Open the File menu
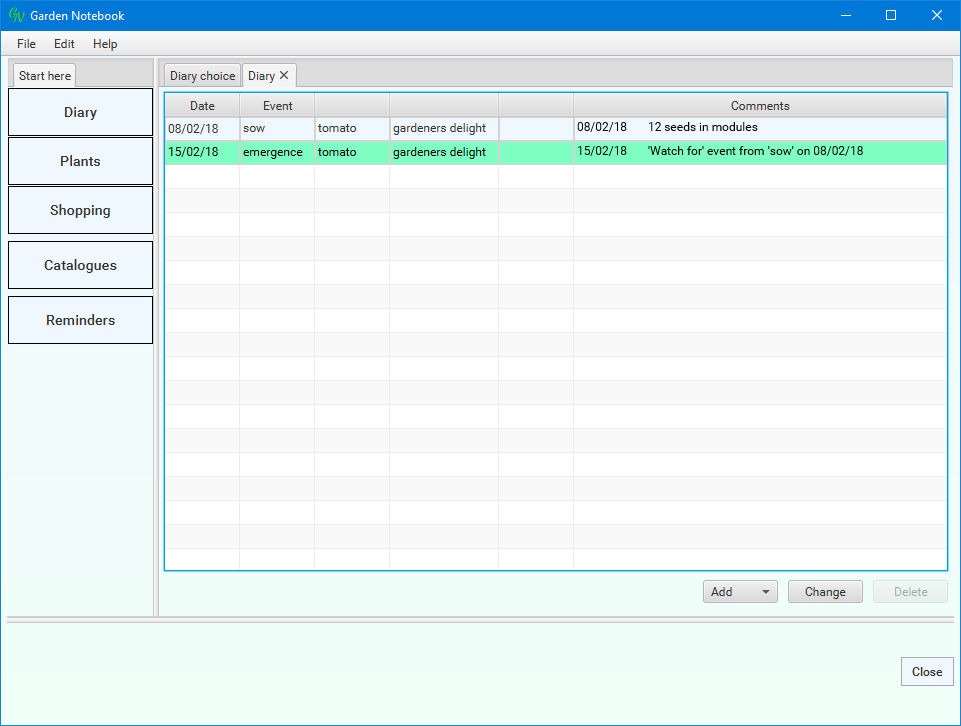This screenshot has width=961, height=726. click(26, 44)
